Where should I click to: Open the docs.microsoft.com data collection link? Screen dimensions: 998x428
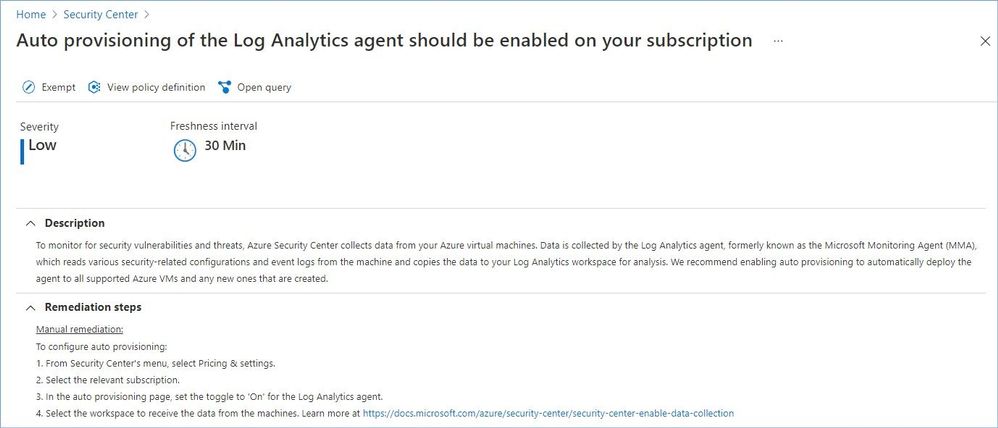[548, 413]
